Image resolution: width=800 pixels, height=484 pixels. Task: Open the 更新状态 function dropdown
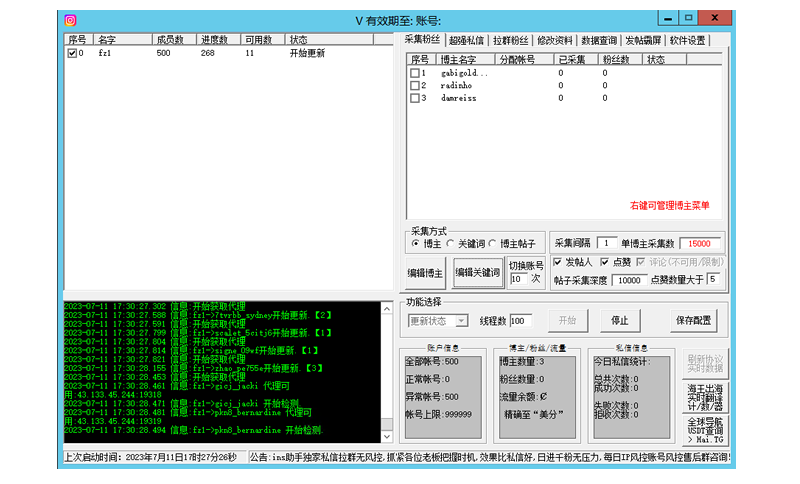pos(461,321)
